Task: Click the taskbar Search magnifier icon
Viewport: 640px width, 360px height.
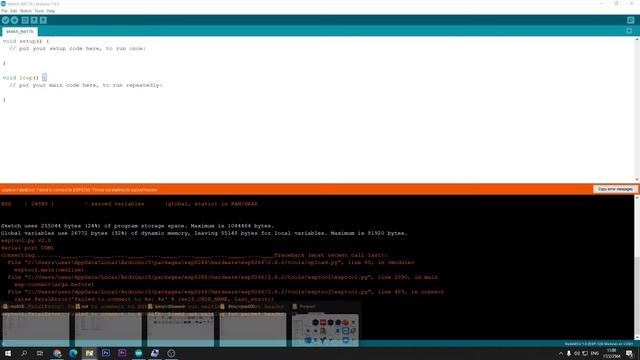Action: (24, 353)
